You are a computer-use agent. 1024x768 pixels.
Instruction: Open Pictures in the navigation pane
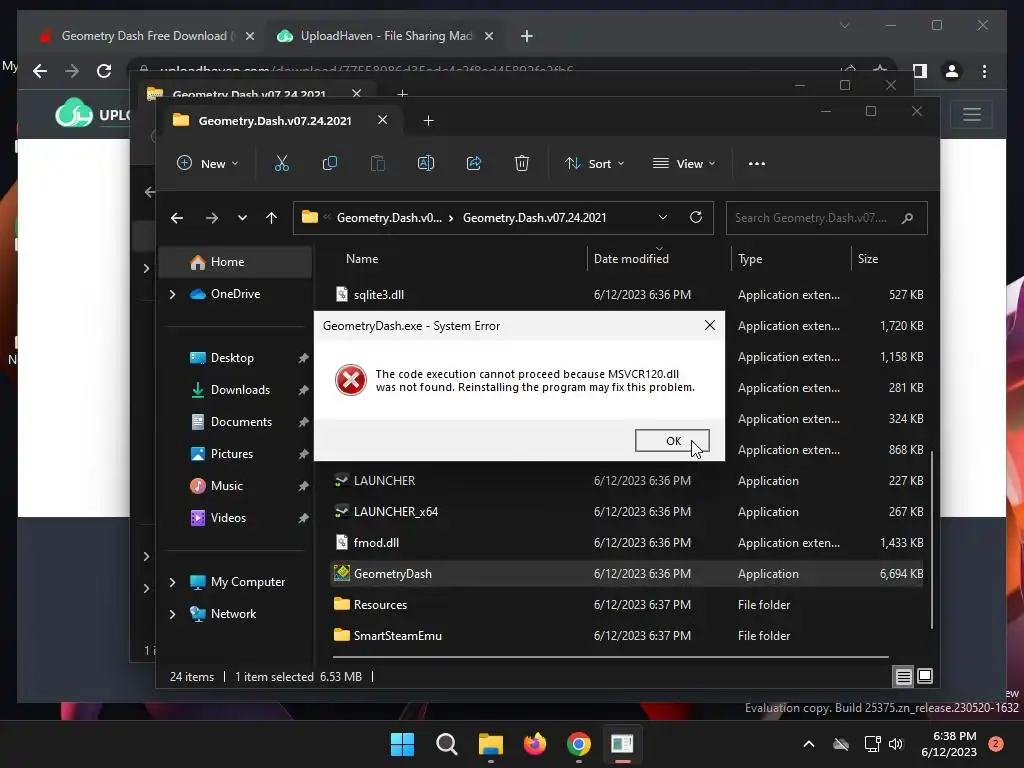[231, 454]
